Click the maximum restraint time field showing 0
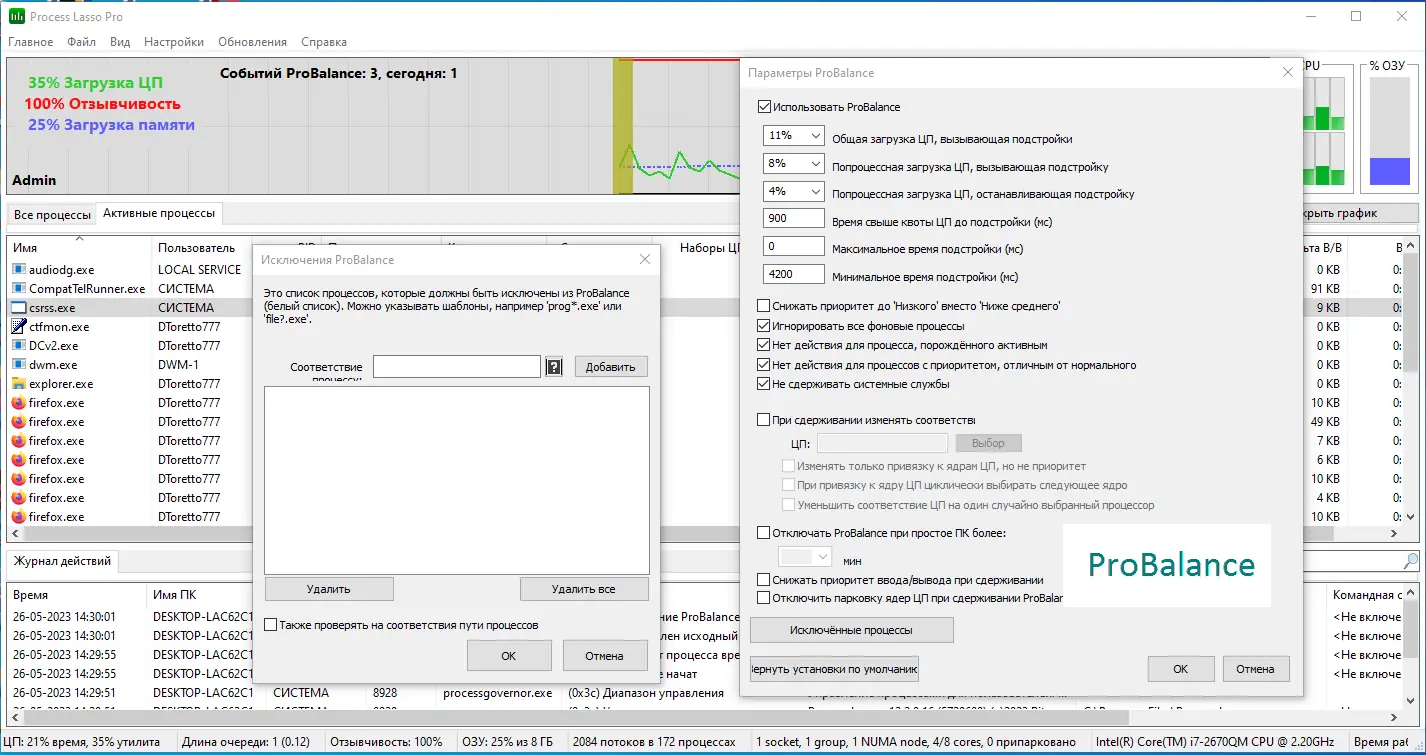This screenshot has height=755, width=1426. [793, 247]
